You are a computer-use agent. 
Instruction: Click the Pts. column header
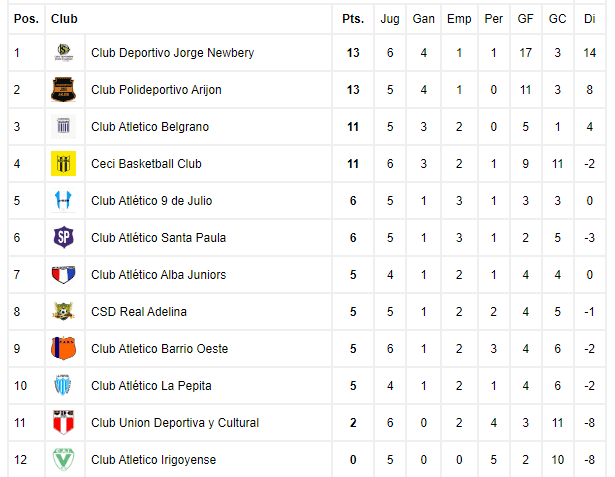click(x=353, y=18)
